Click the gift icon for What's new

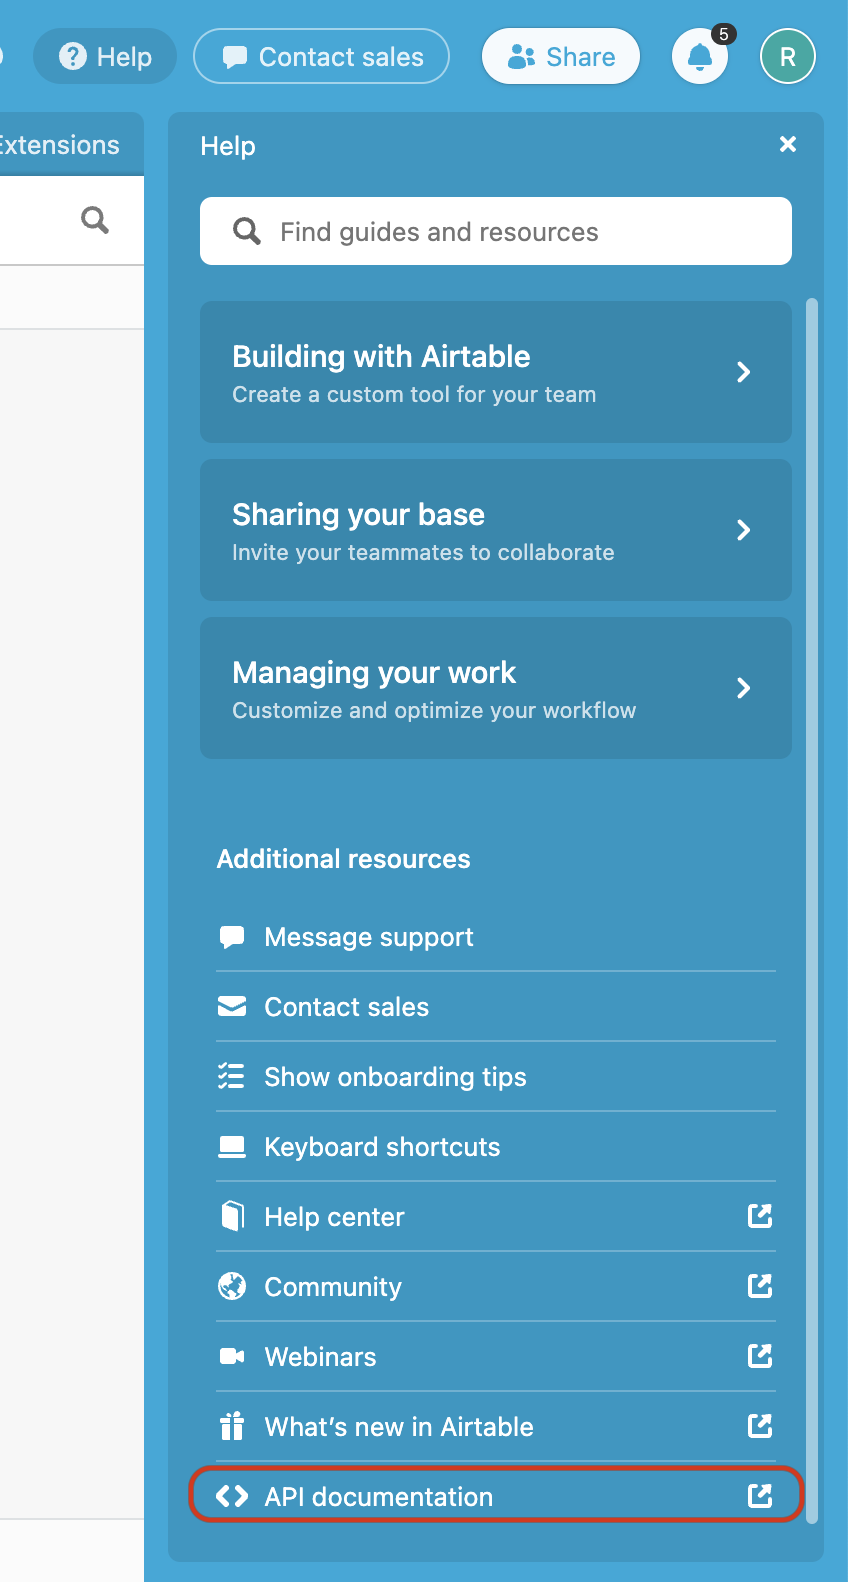tap(232, 1426)
